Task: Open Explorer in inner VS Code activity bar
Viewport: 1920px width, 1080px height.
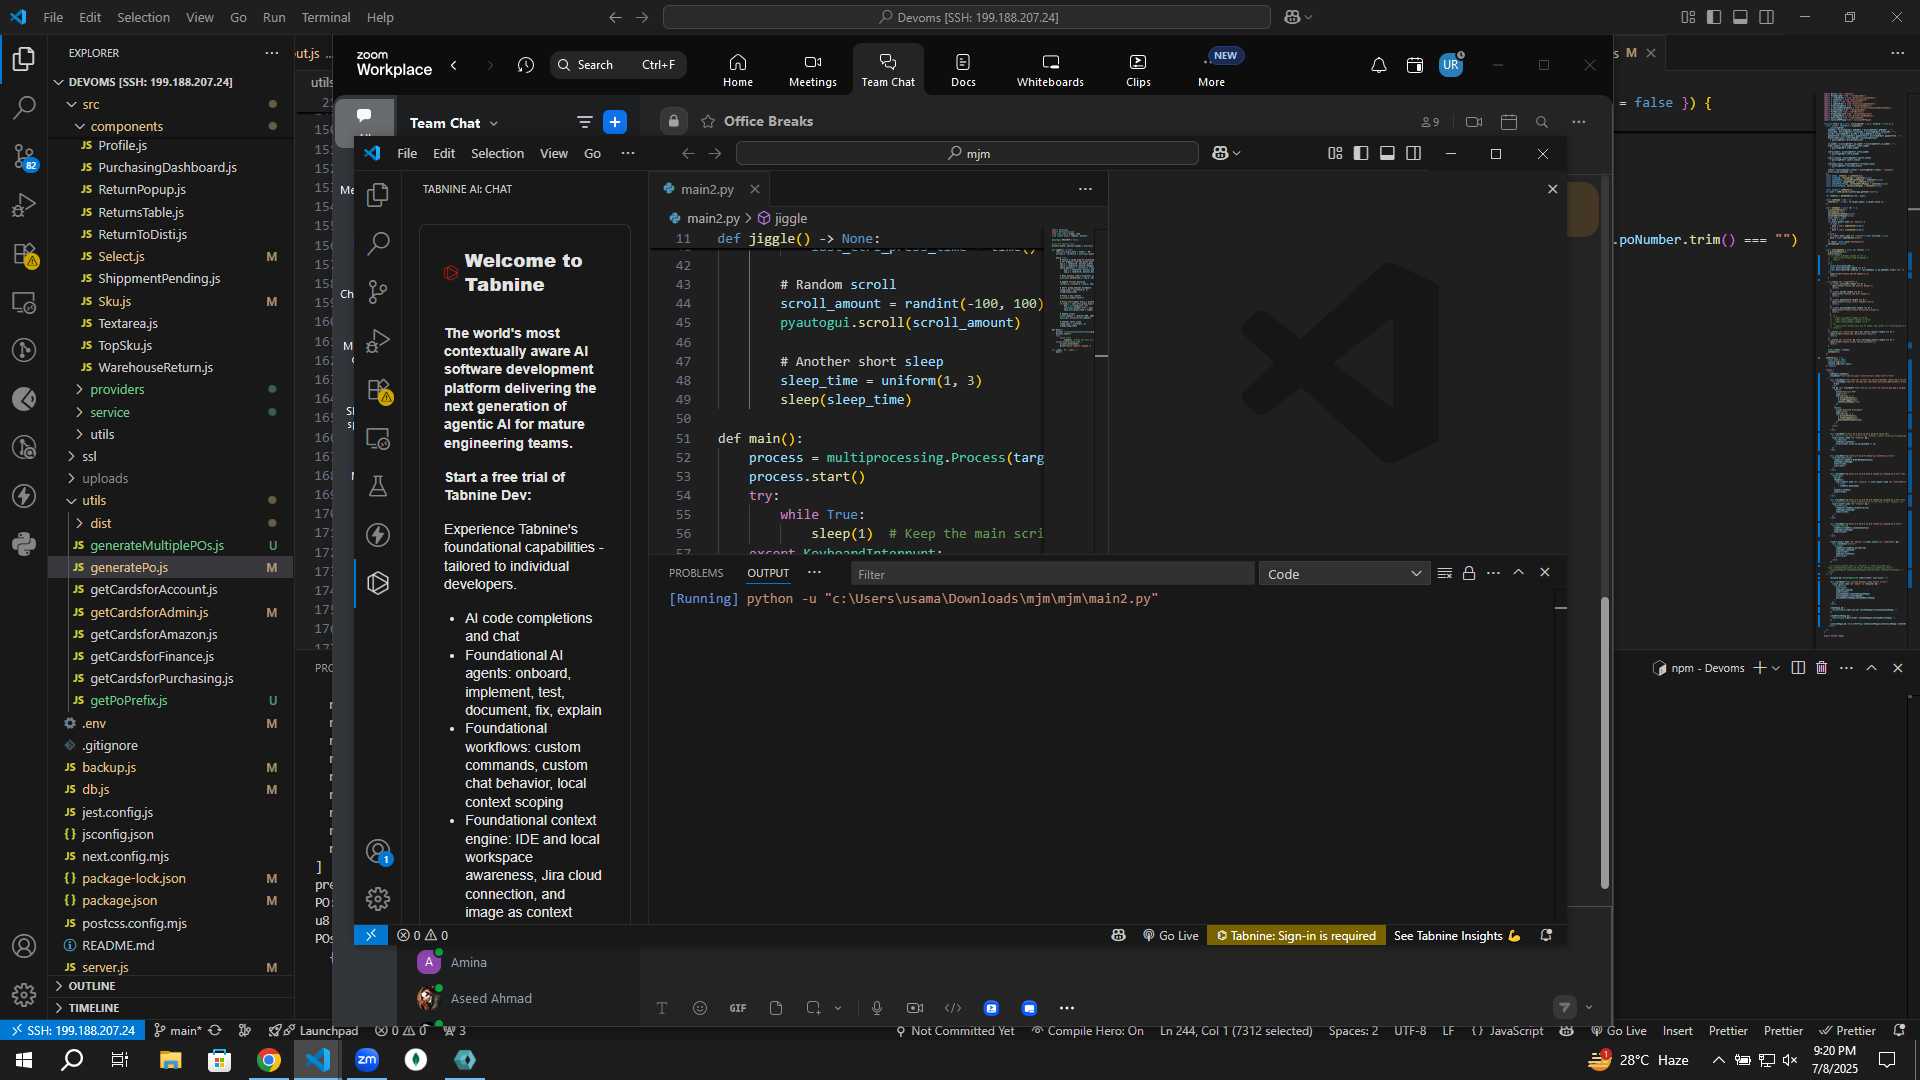Action: (378, 195)
